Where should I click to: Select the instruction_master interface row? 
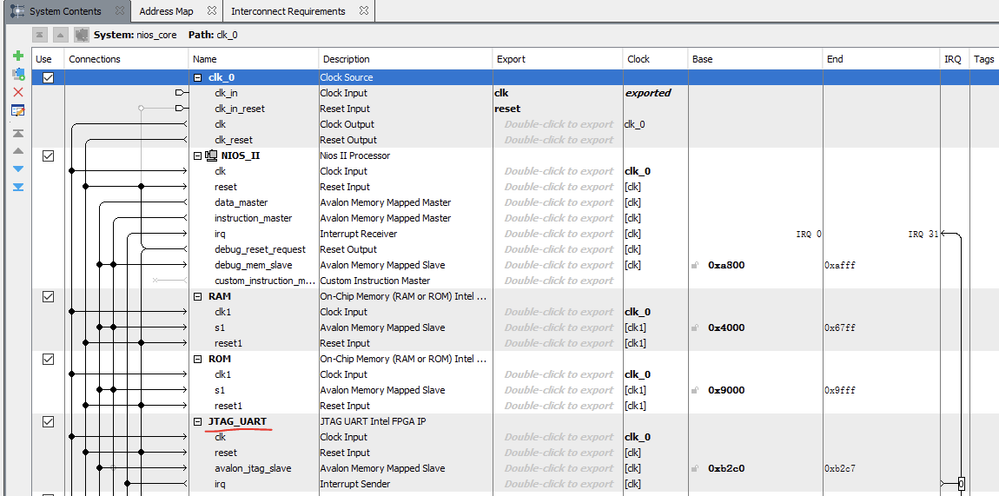click(x=253, y=218)
